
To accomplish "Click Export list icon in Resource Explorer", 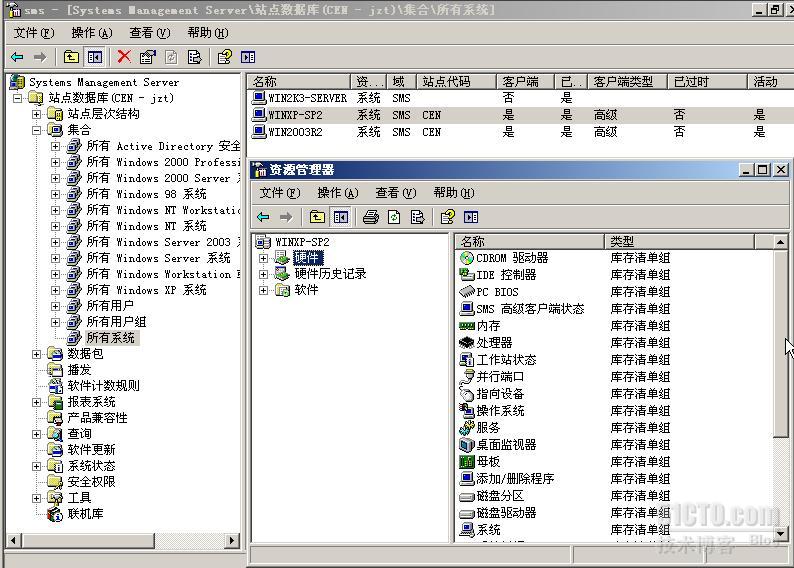I will (417, 217).
